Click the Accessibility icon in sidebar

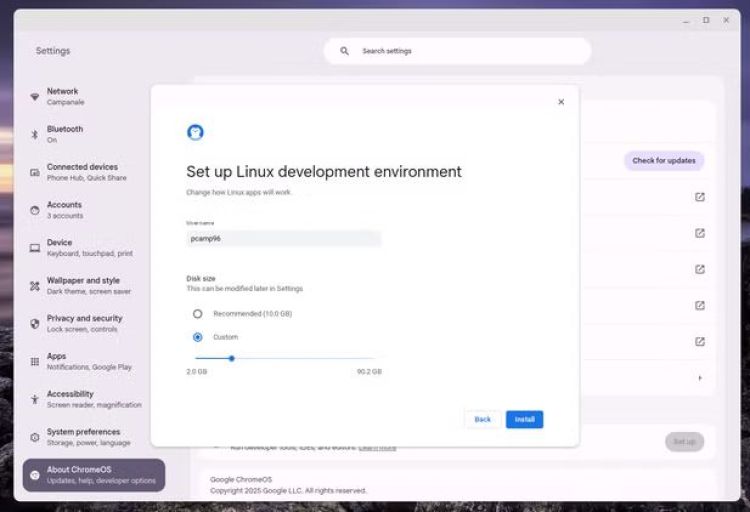pyautogui.click(x=35, y=399)
